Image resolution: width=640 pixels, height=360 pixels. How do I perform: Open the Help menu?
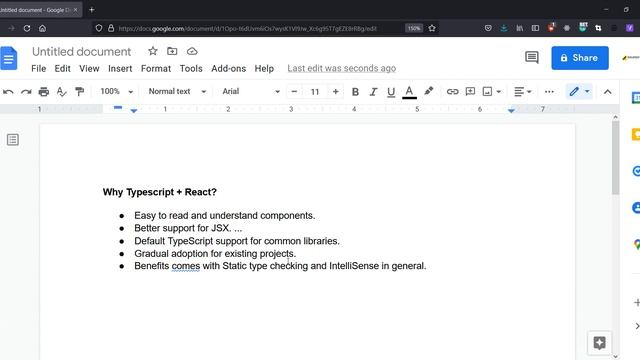pyautogui.click(x=264, y=69)
